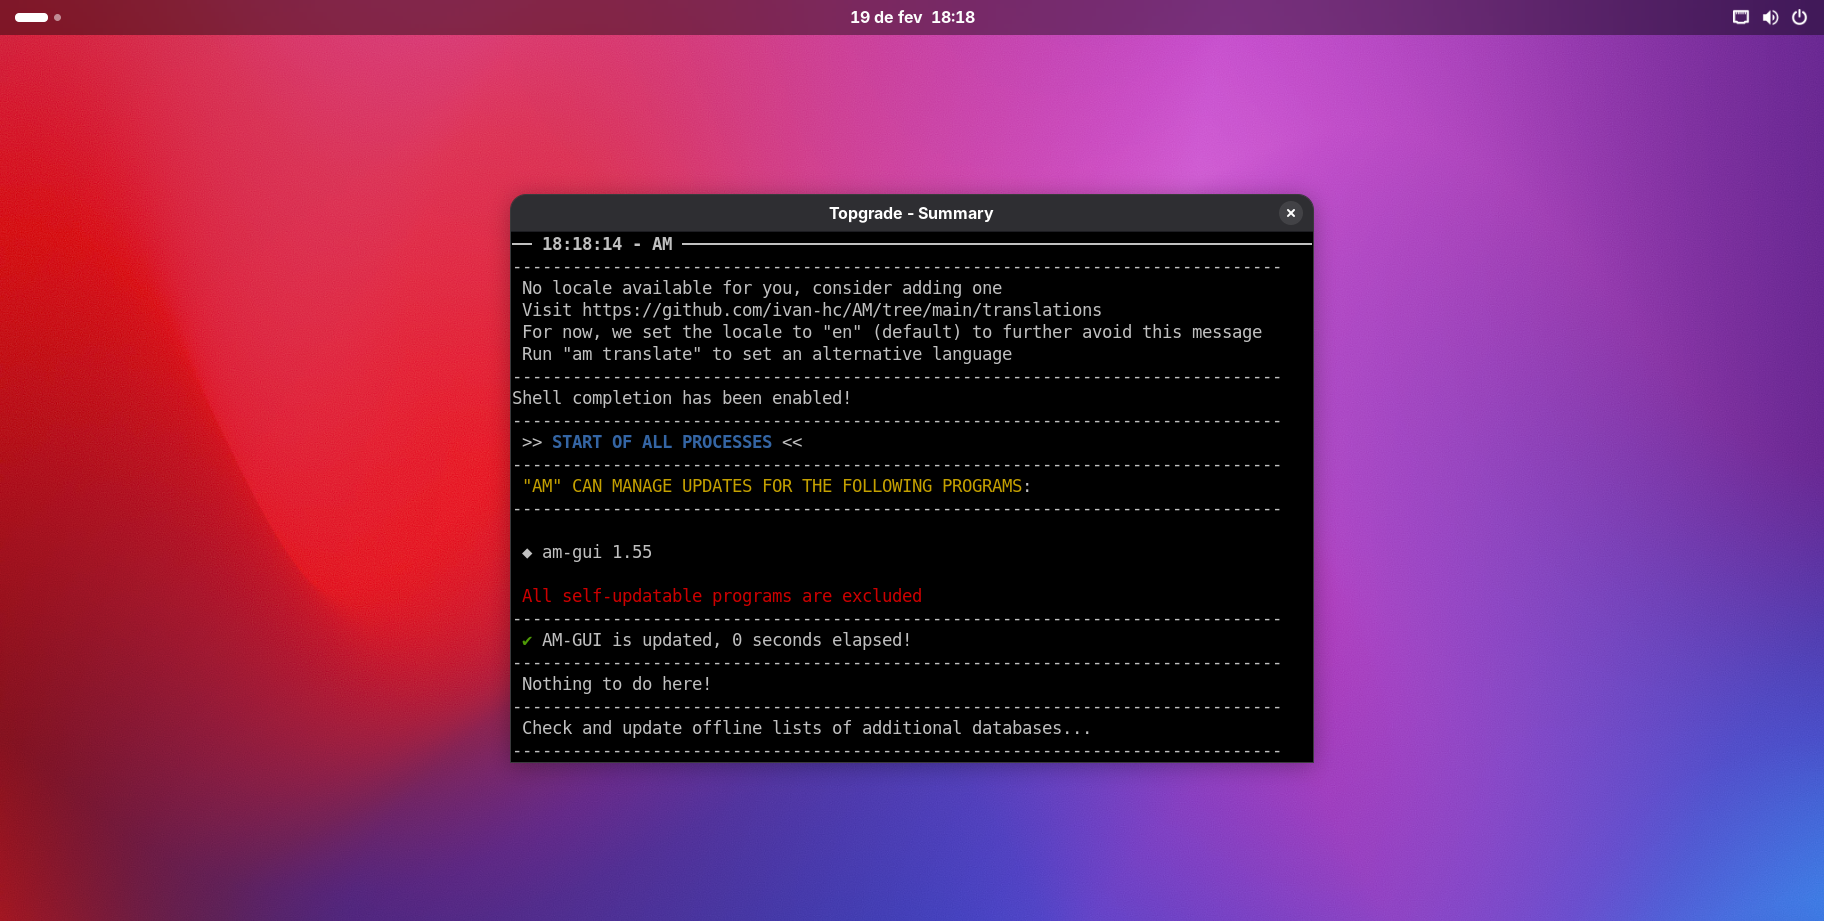Select the second workspace dot indicator
The width and height of the screenshot is (1824, 921).
[x=58, y=17]
